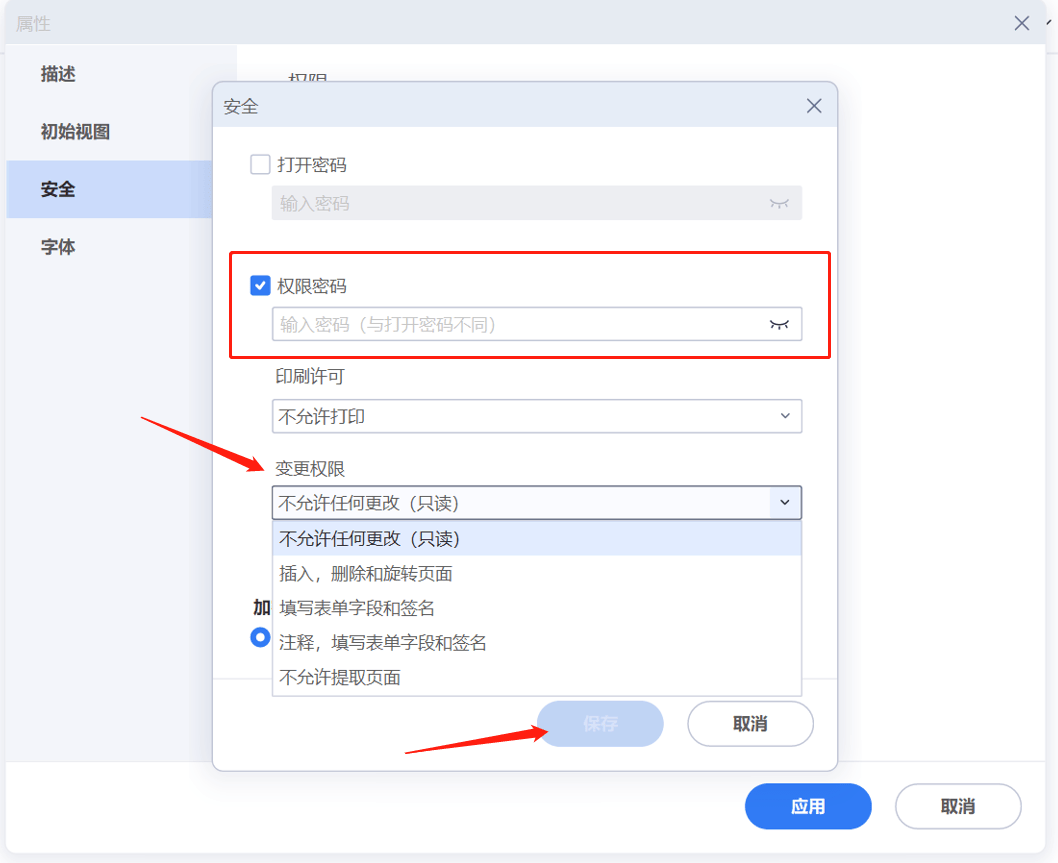The width and height of the screenshot is (1058, 863).
Task: Close the 属性 window
Action: pyautogui.click(x=1022, y=24)
